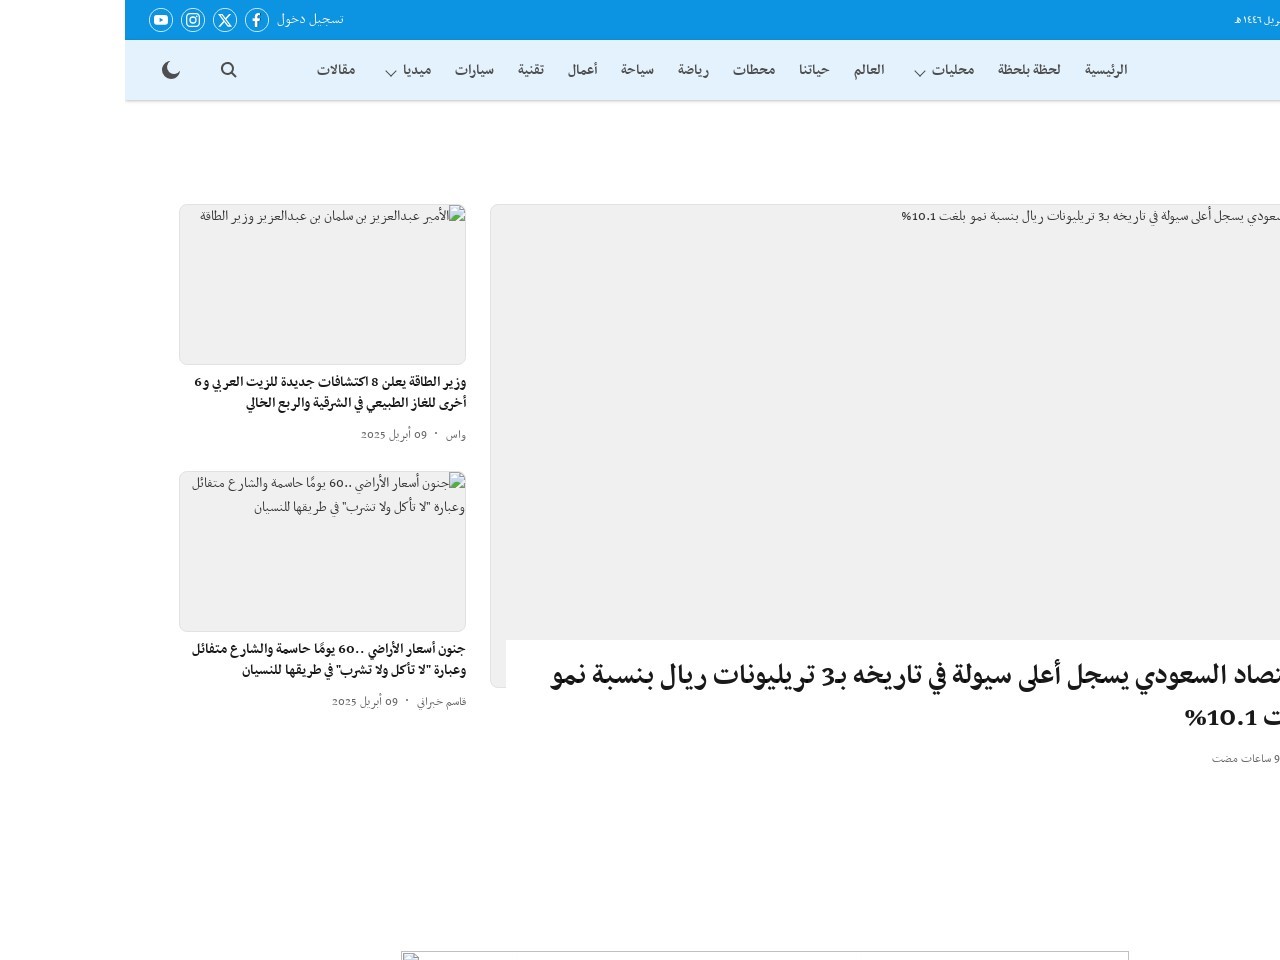Open the X (Twitter) social icon
The height and width of the screenshot is (960, 1280).
pos(225,20)
